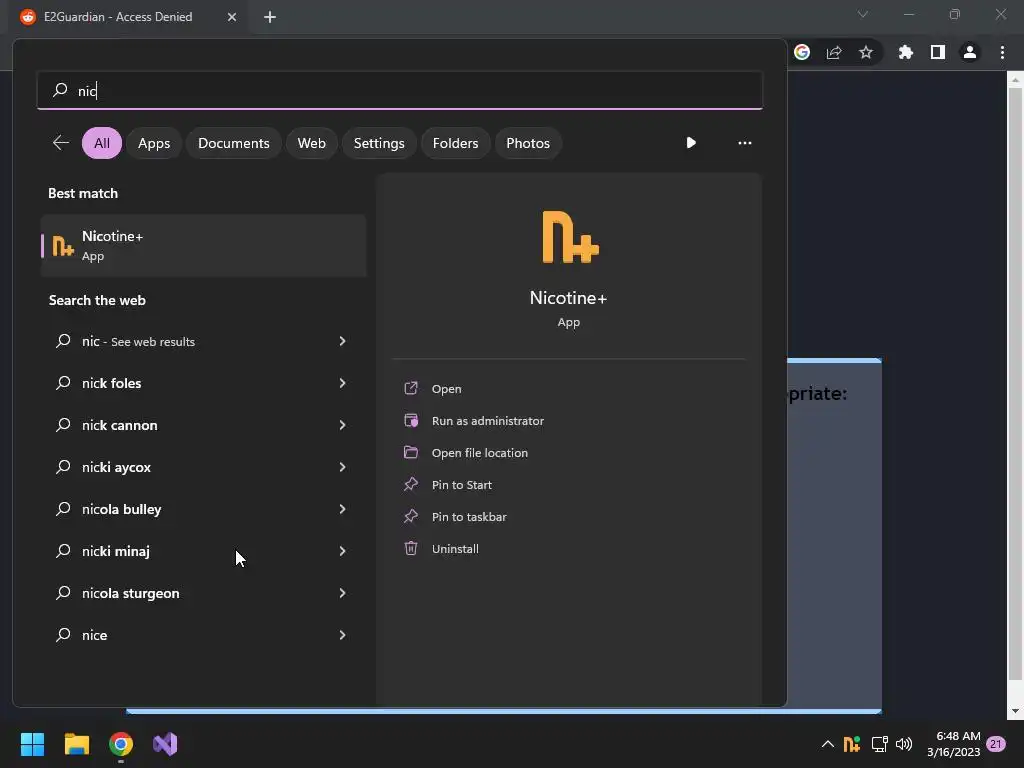1024x768 pixels.
Task: Open Google Chrome from the taskbar
Action: coord(121,744)
